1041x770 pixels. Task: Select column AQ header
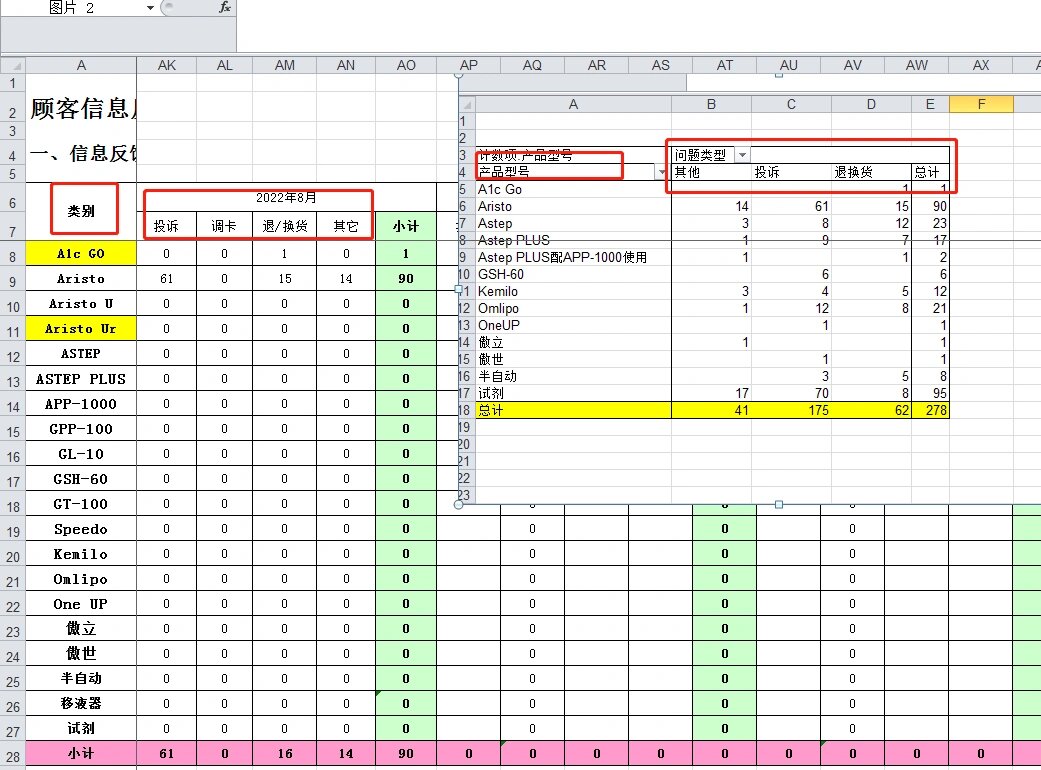[532, 65]
